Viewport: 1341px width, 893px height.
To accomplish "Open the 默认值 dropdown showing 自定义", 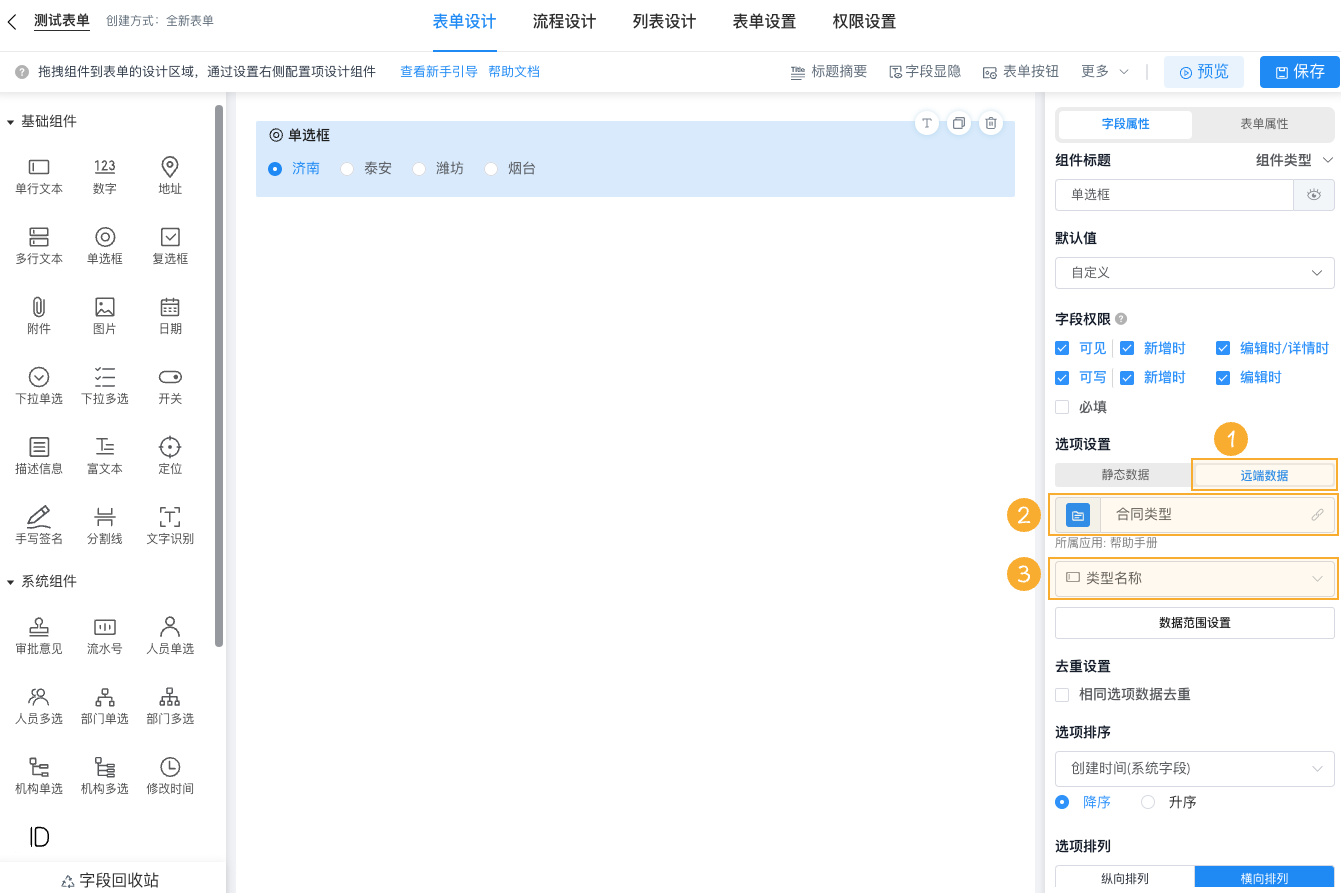I will [1194, 272].
